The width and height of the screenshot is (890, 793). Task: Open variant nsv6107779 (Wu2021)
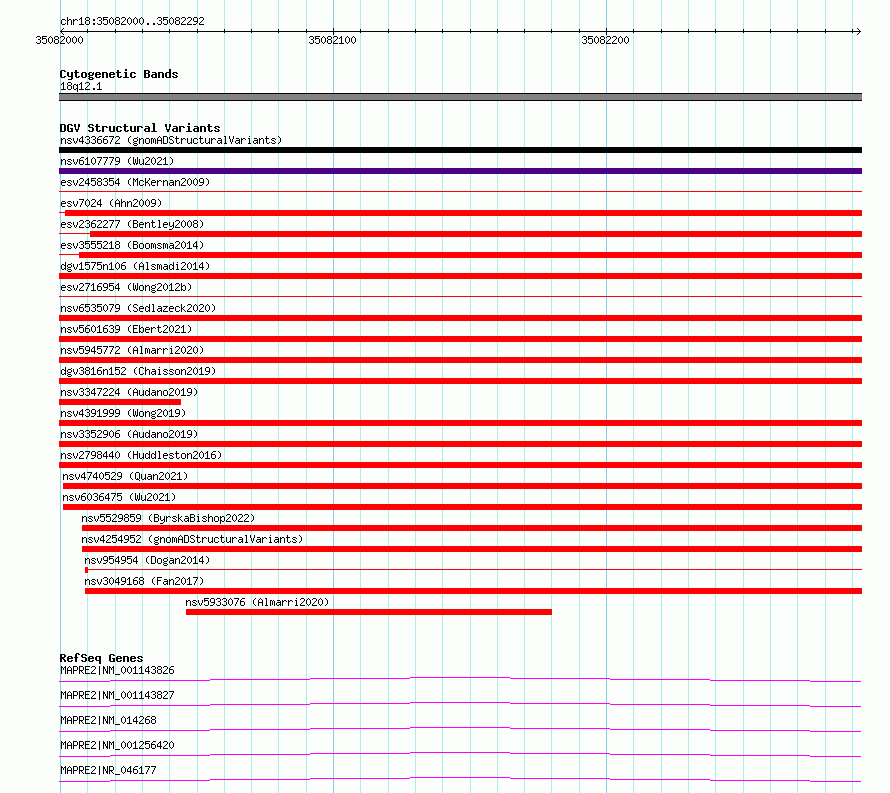pyautogui.click(x=117, y=161)
